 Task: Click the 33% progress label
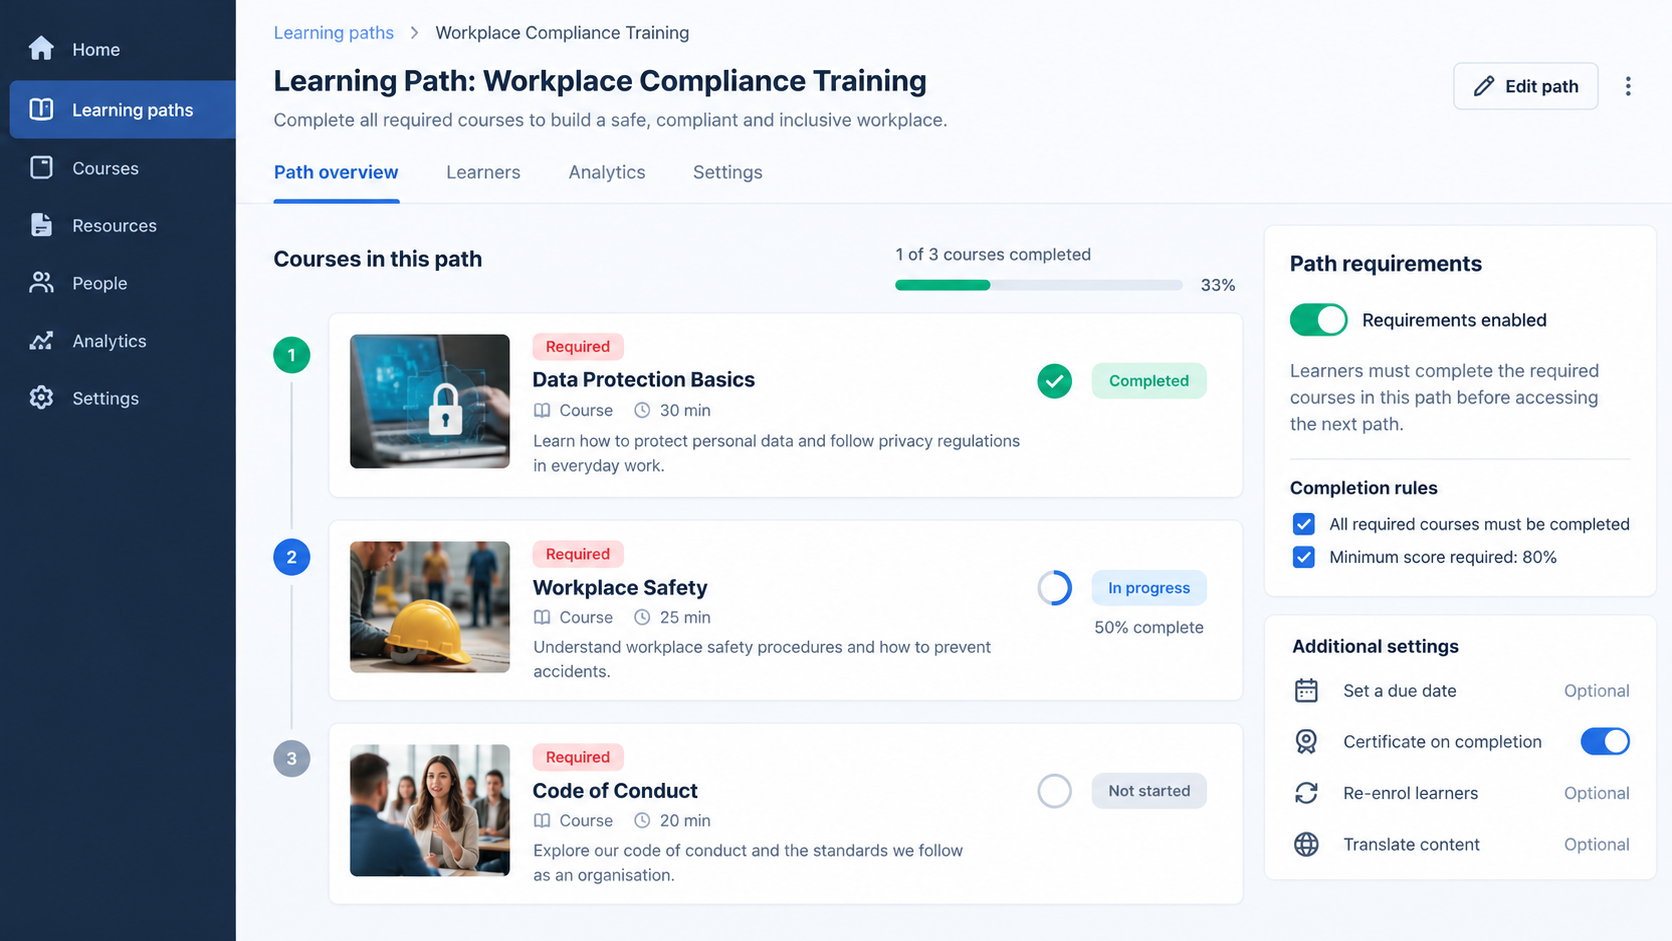coord(1218,285)
